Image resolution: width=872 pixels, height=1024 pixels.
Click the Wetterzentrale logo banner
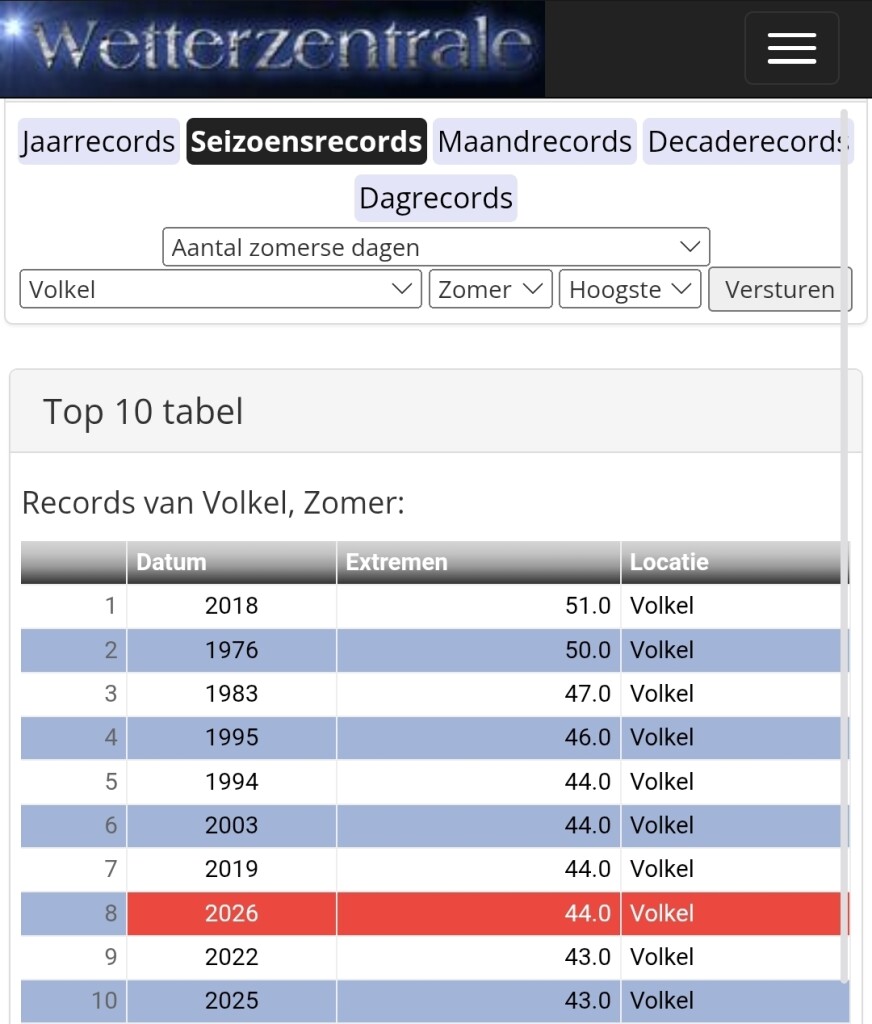tap(272, 48)
